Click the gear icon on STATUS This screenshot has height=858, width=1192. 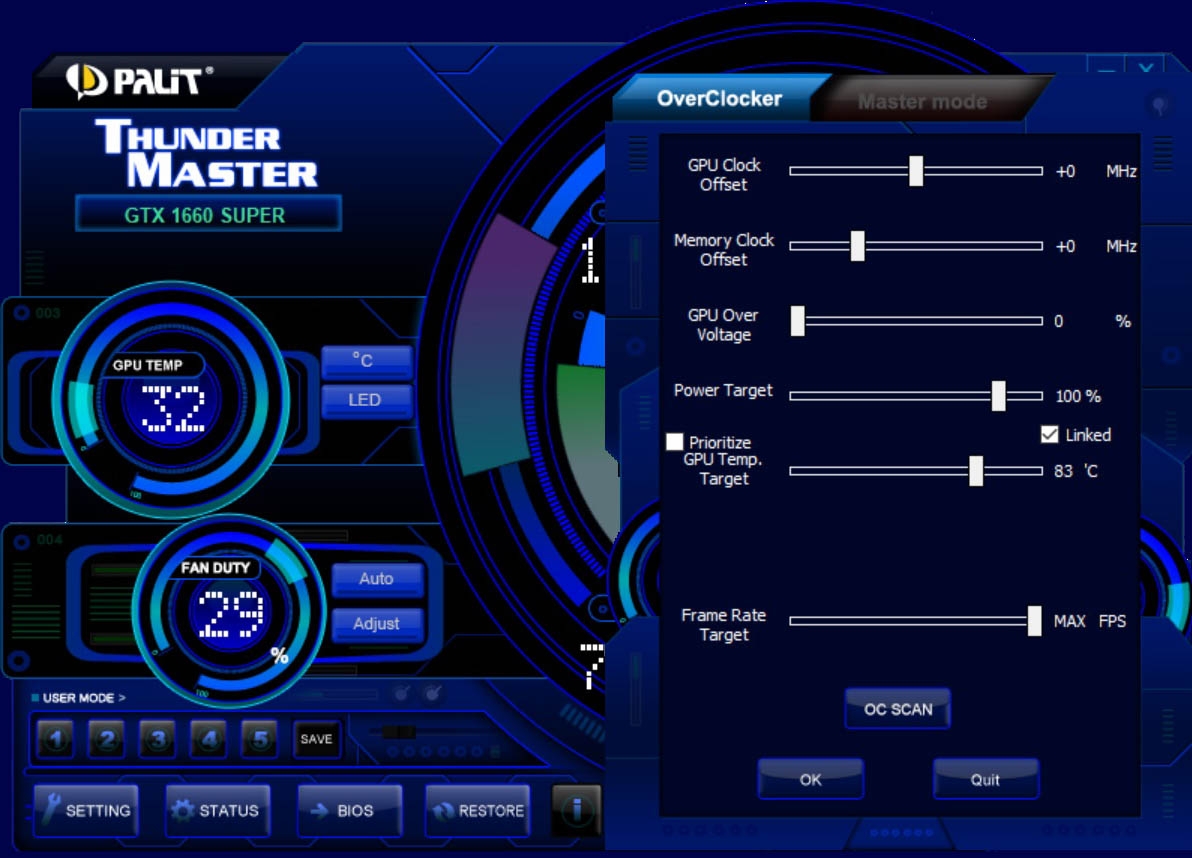coord(182,810)
